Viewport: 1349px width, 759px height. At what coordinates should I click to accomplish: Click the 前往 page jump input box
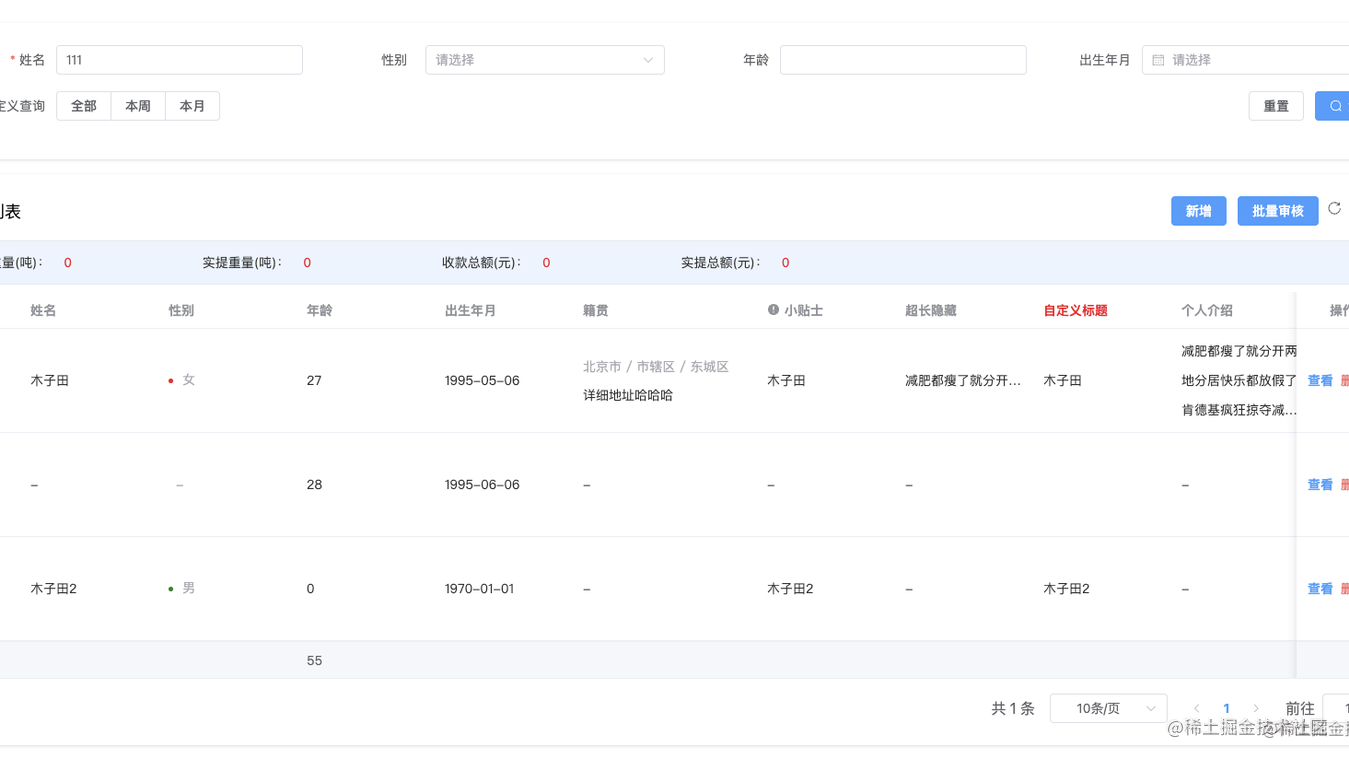coord(1338,708)
